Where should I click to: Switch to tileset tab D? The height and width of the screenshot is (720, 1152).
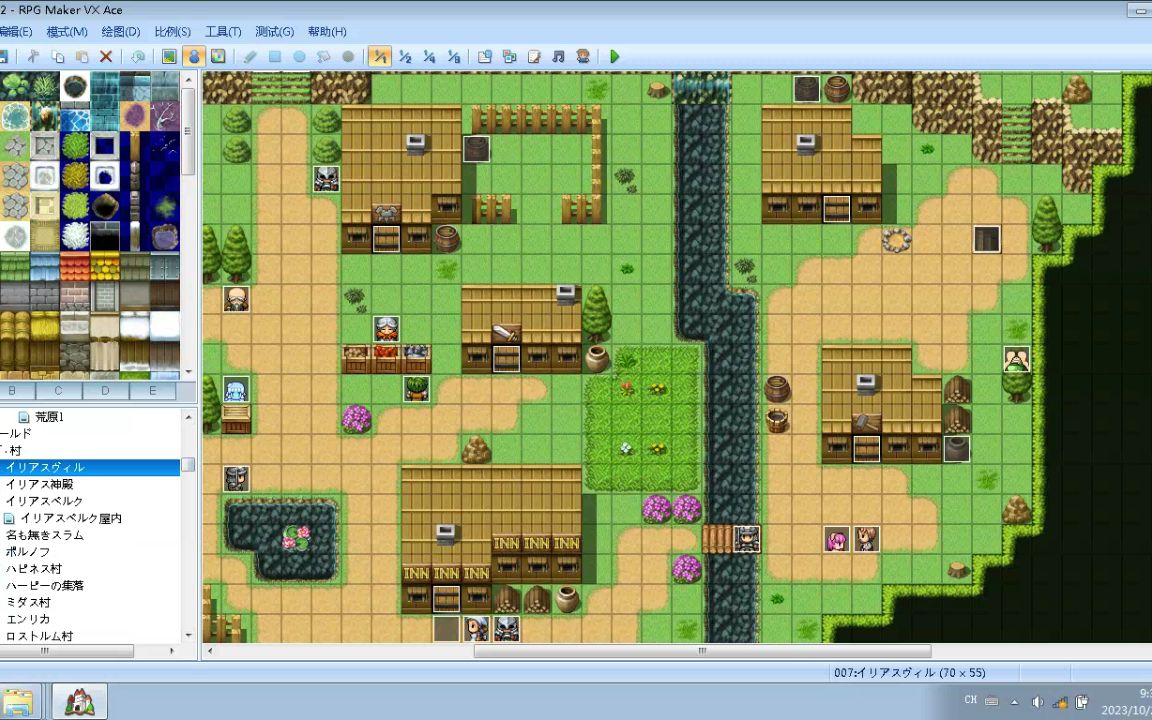tap(105, 391)
